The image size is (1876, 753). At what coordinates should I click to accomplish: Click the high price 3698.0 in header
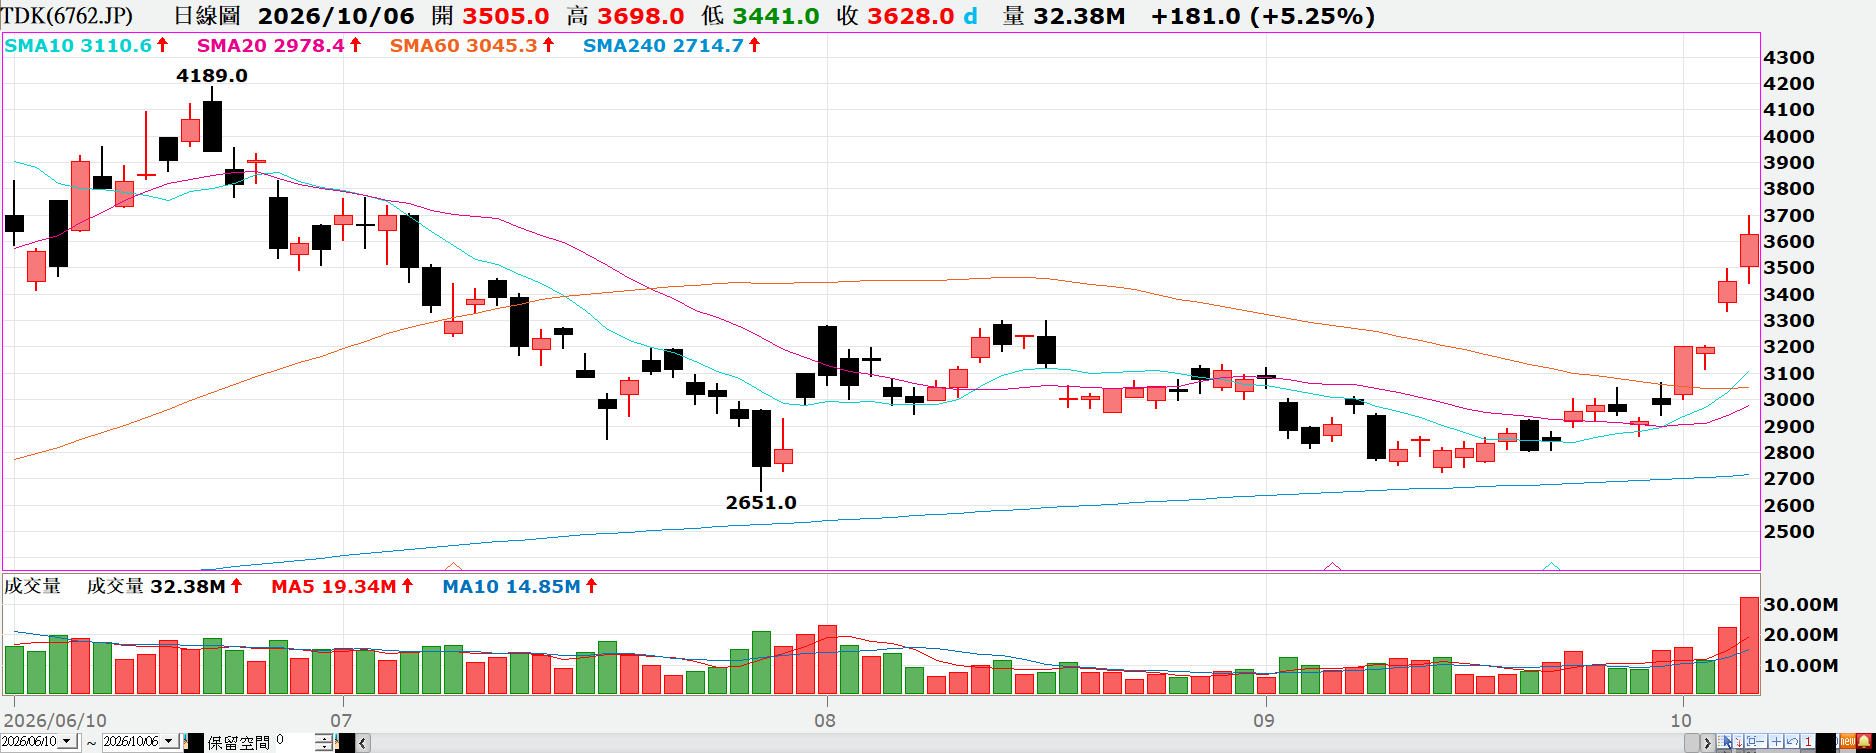coord(641,16)
